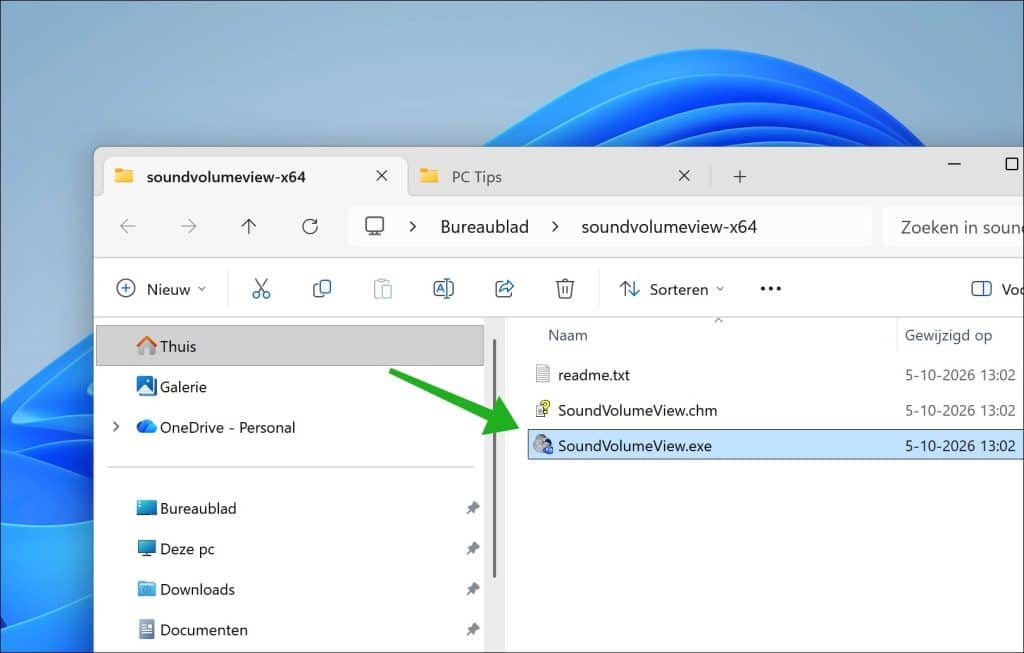Click the Paste clipboard icon

pyautogui.click(x=383, y=289)
